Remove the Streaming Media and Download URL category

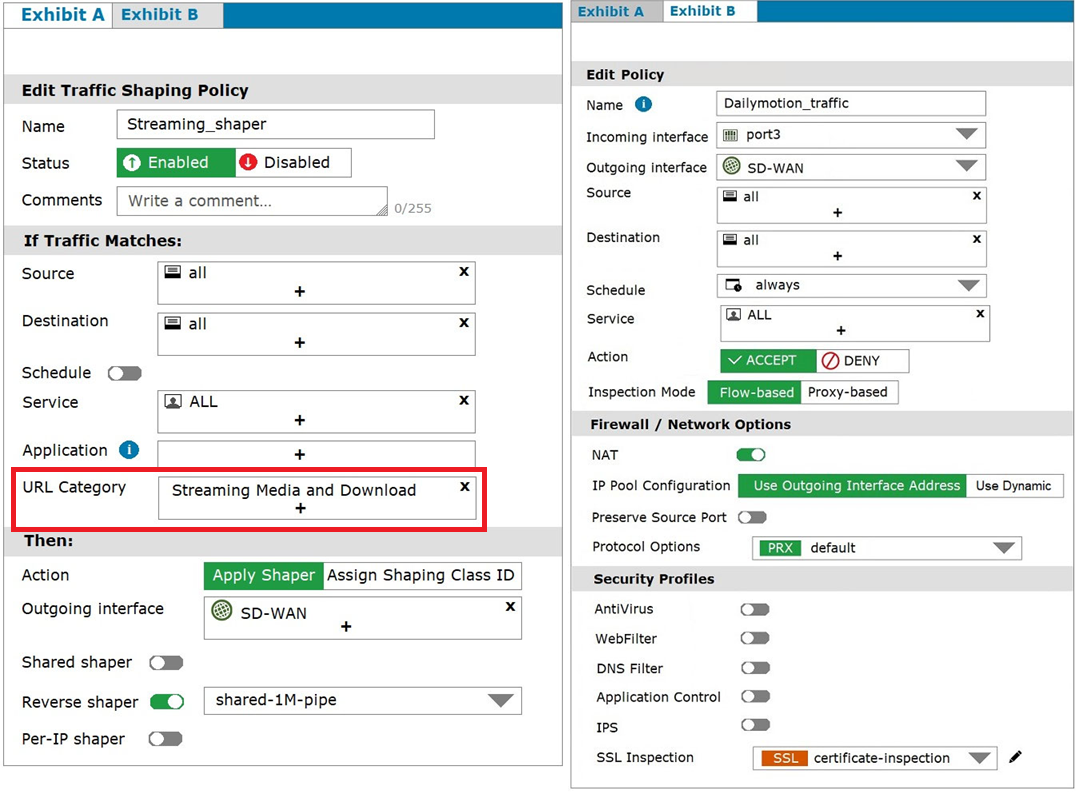coord(464,487)
